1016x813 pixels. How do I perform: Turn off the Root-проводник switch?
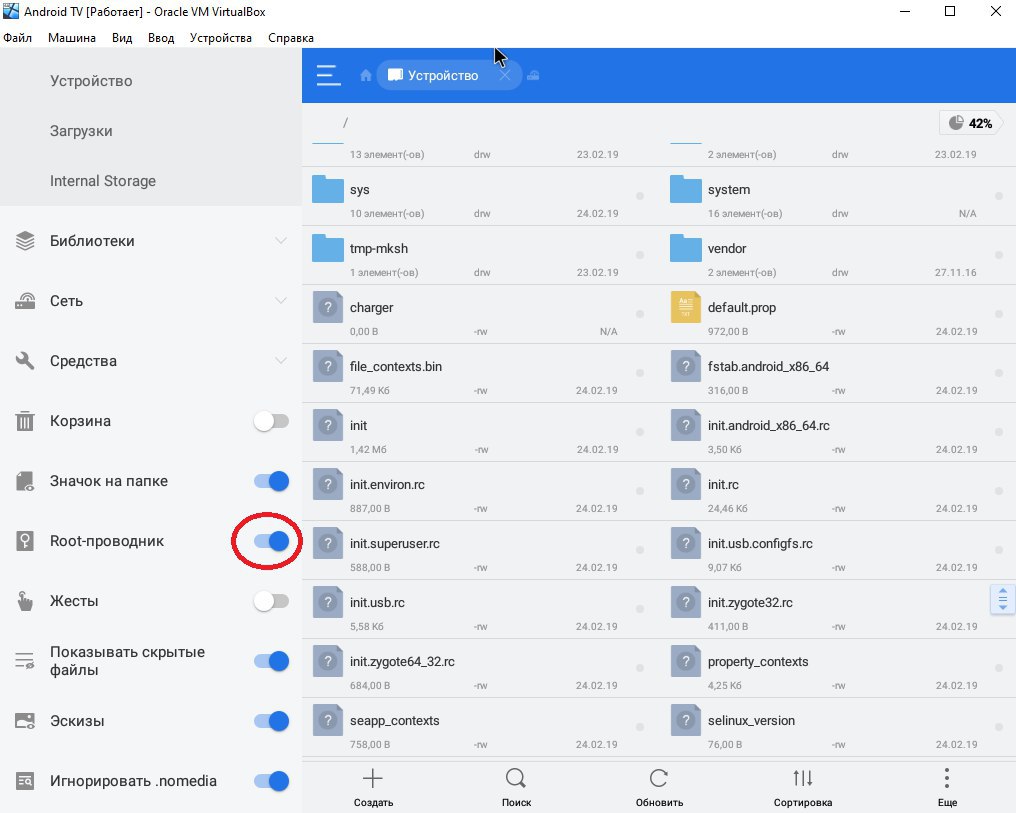[271, 541]
